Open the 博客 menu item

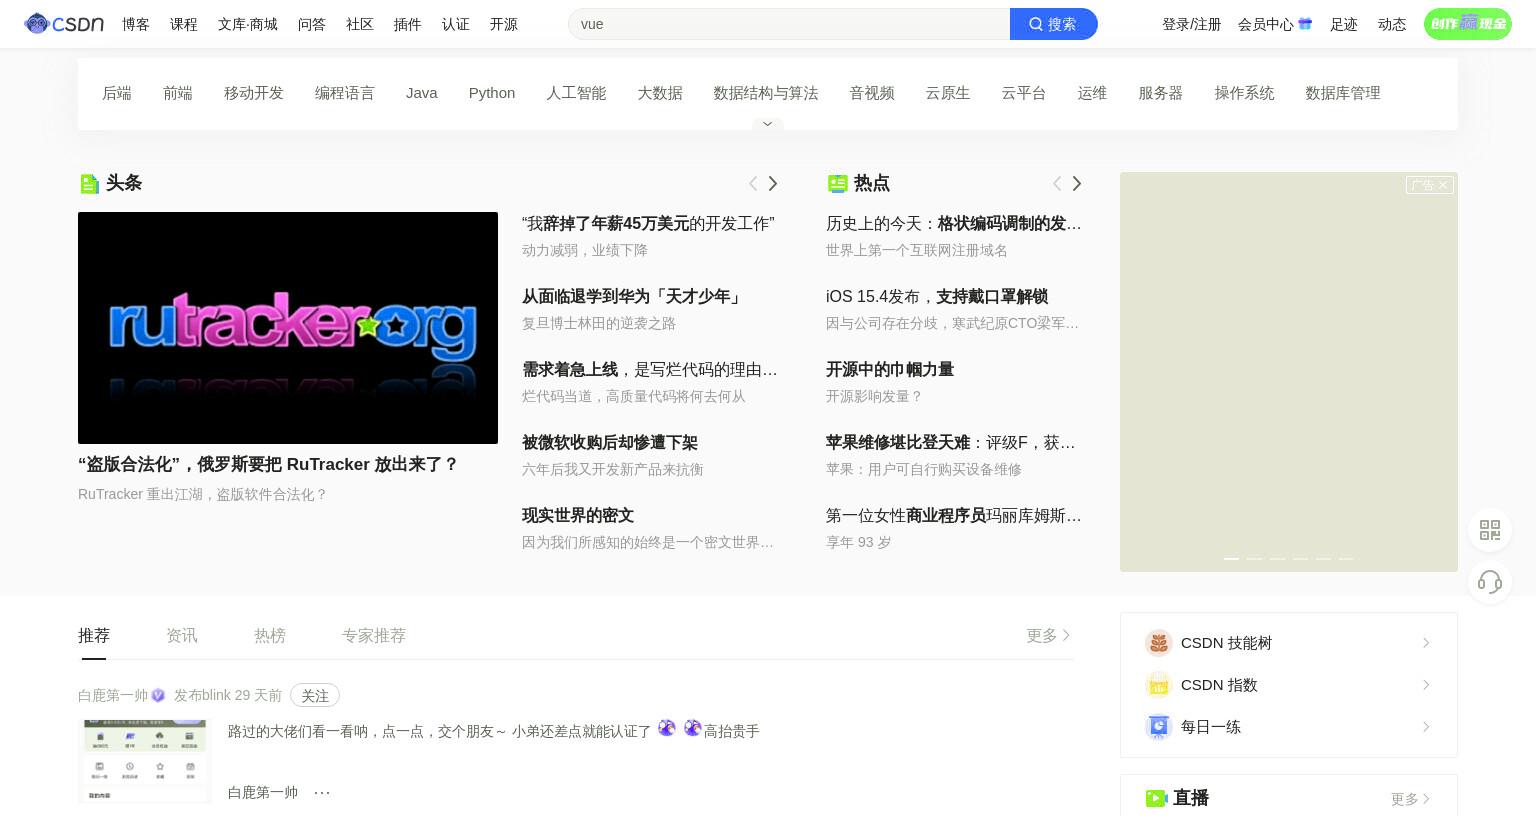pos(136,24)
